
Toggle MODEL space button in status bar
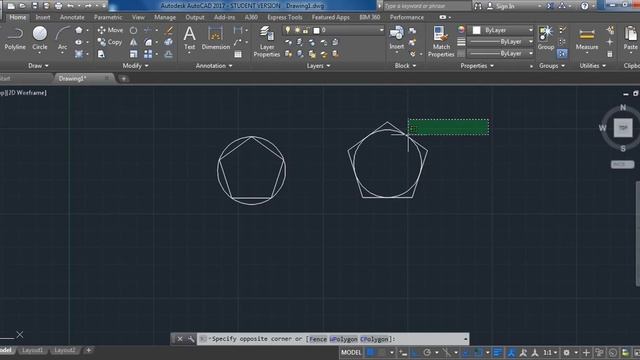pyautogui.click(x=351, y=352)
